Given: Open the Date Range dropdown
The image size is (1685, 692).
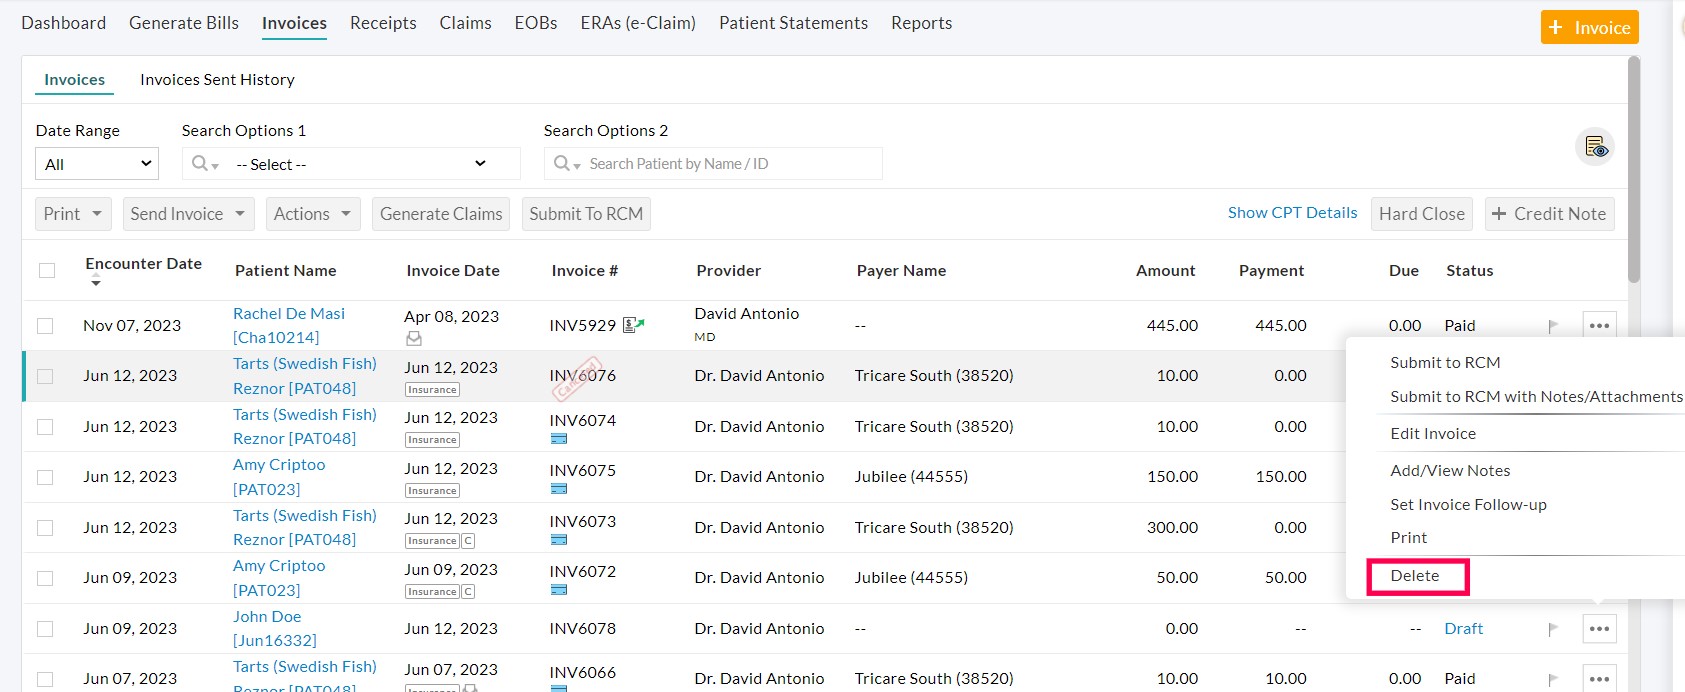Looking at the screenshot, I should (x=97, y=164).
